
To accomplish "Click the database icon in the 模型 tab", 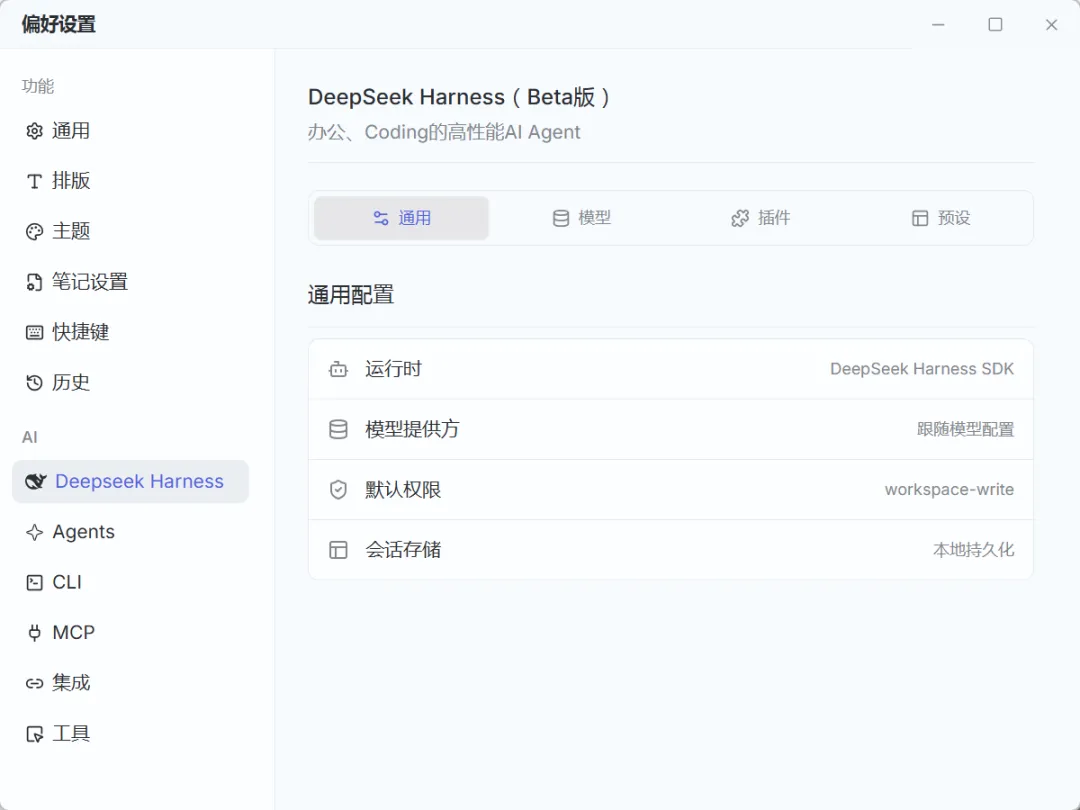I will (561, 218).
